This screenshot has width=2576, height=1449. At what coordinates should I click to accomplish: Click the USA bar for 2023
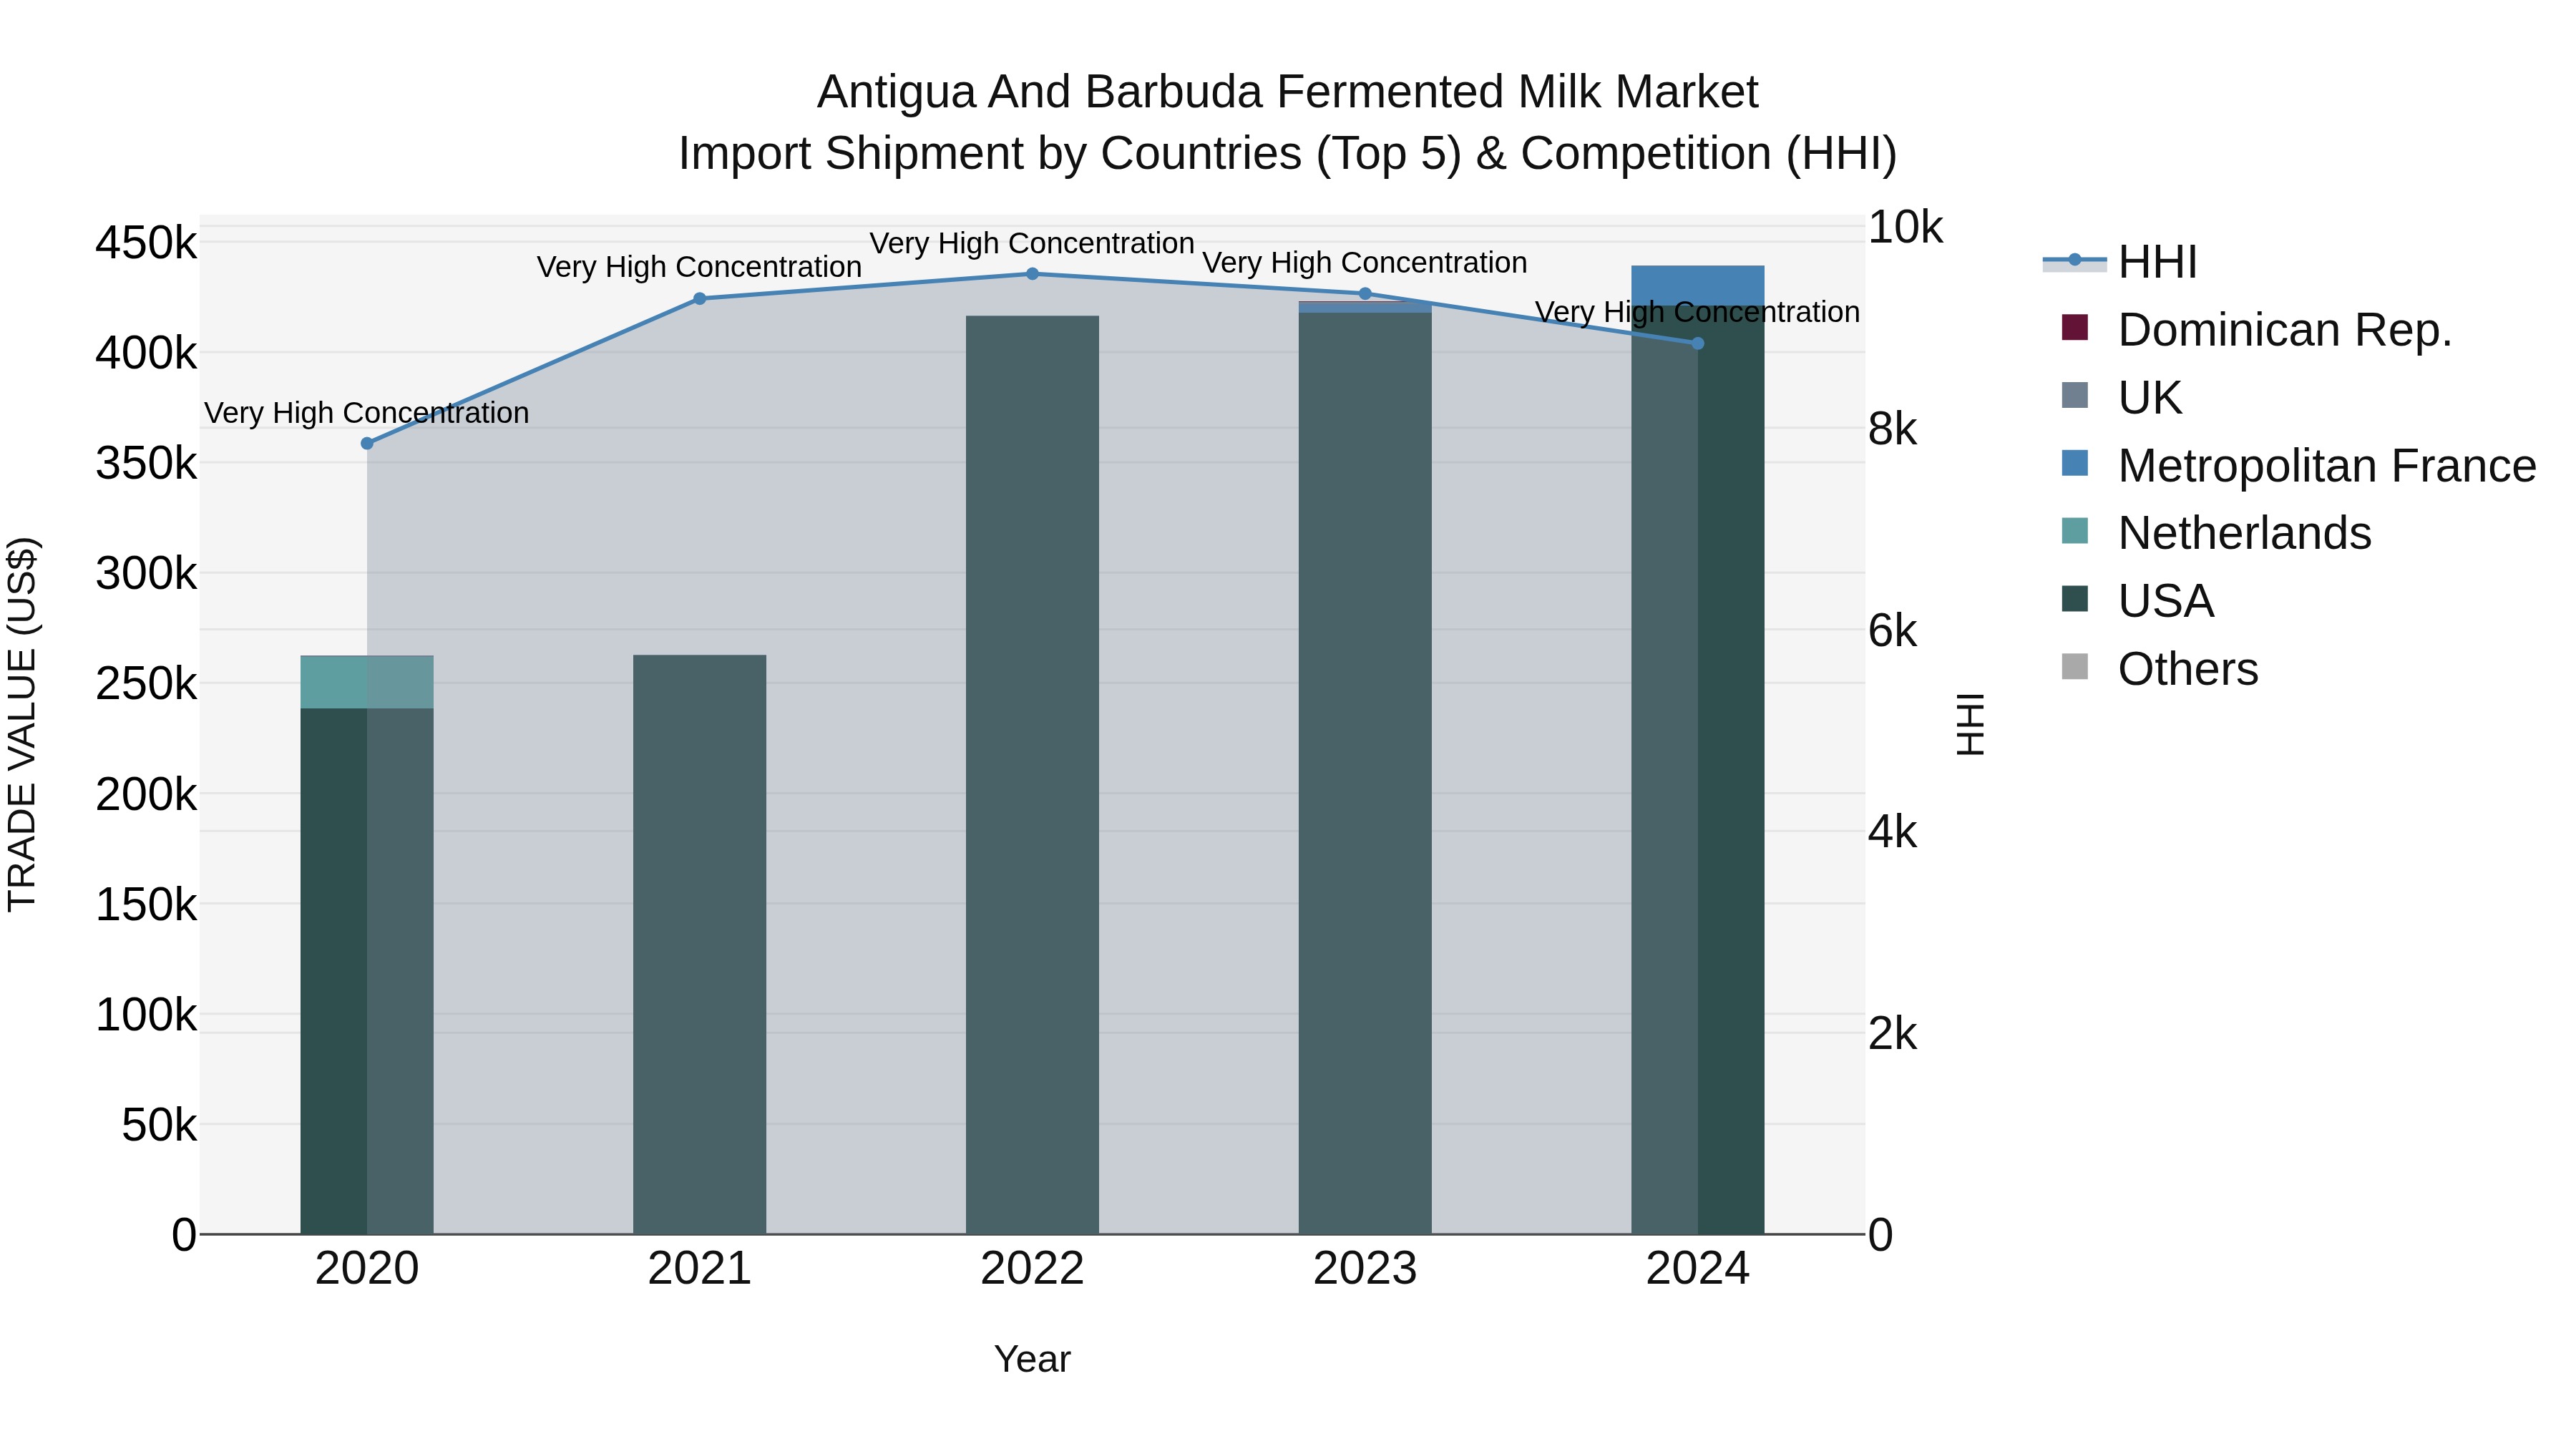click(1365, 773)
